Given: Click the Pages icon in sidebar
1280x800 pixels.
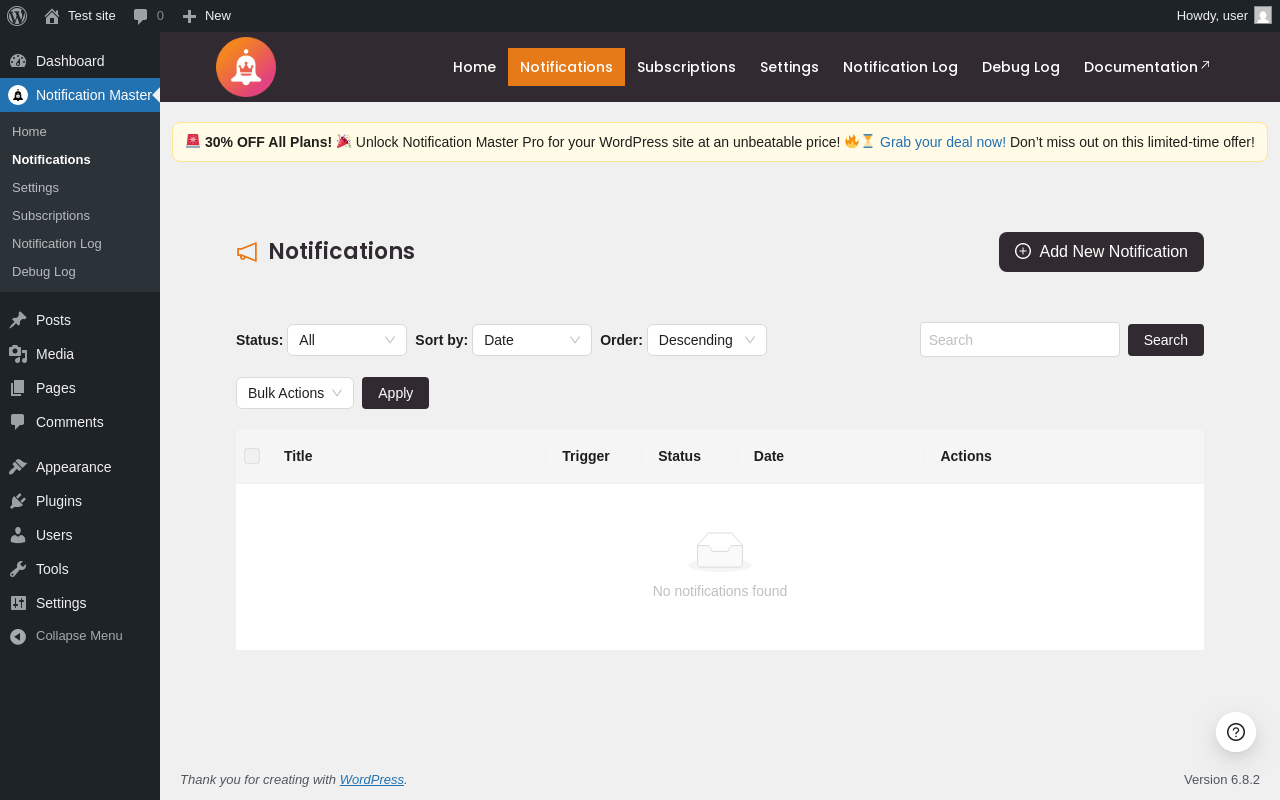Looking at the screenshot, I should [18, 388].
